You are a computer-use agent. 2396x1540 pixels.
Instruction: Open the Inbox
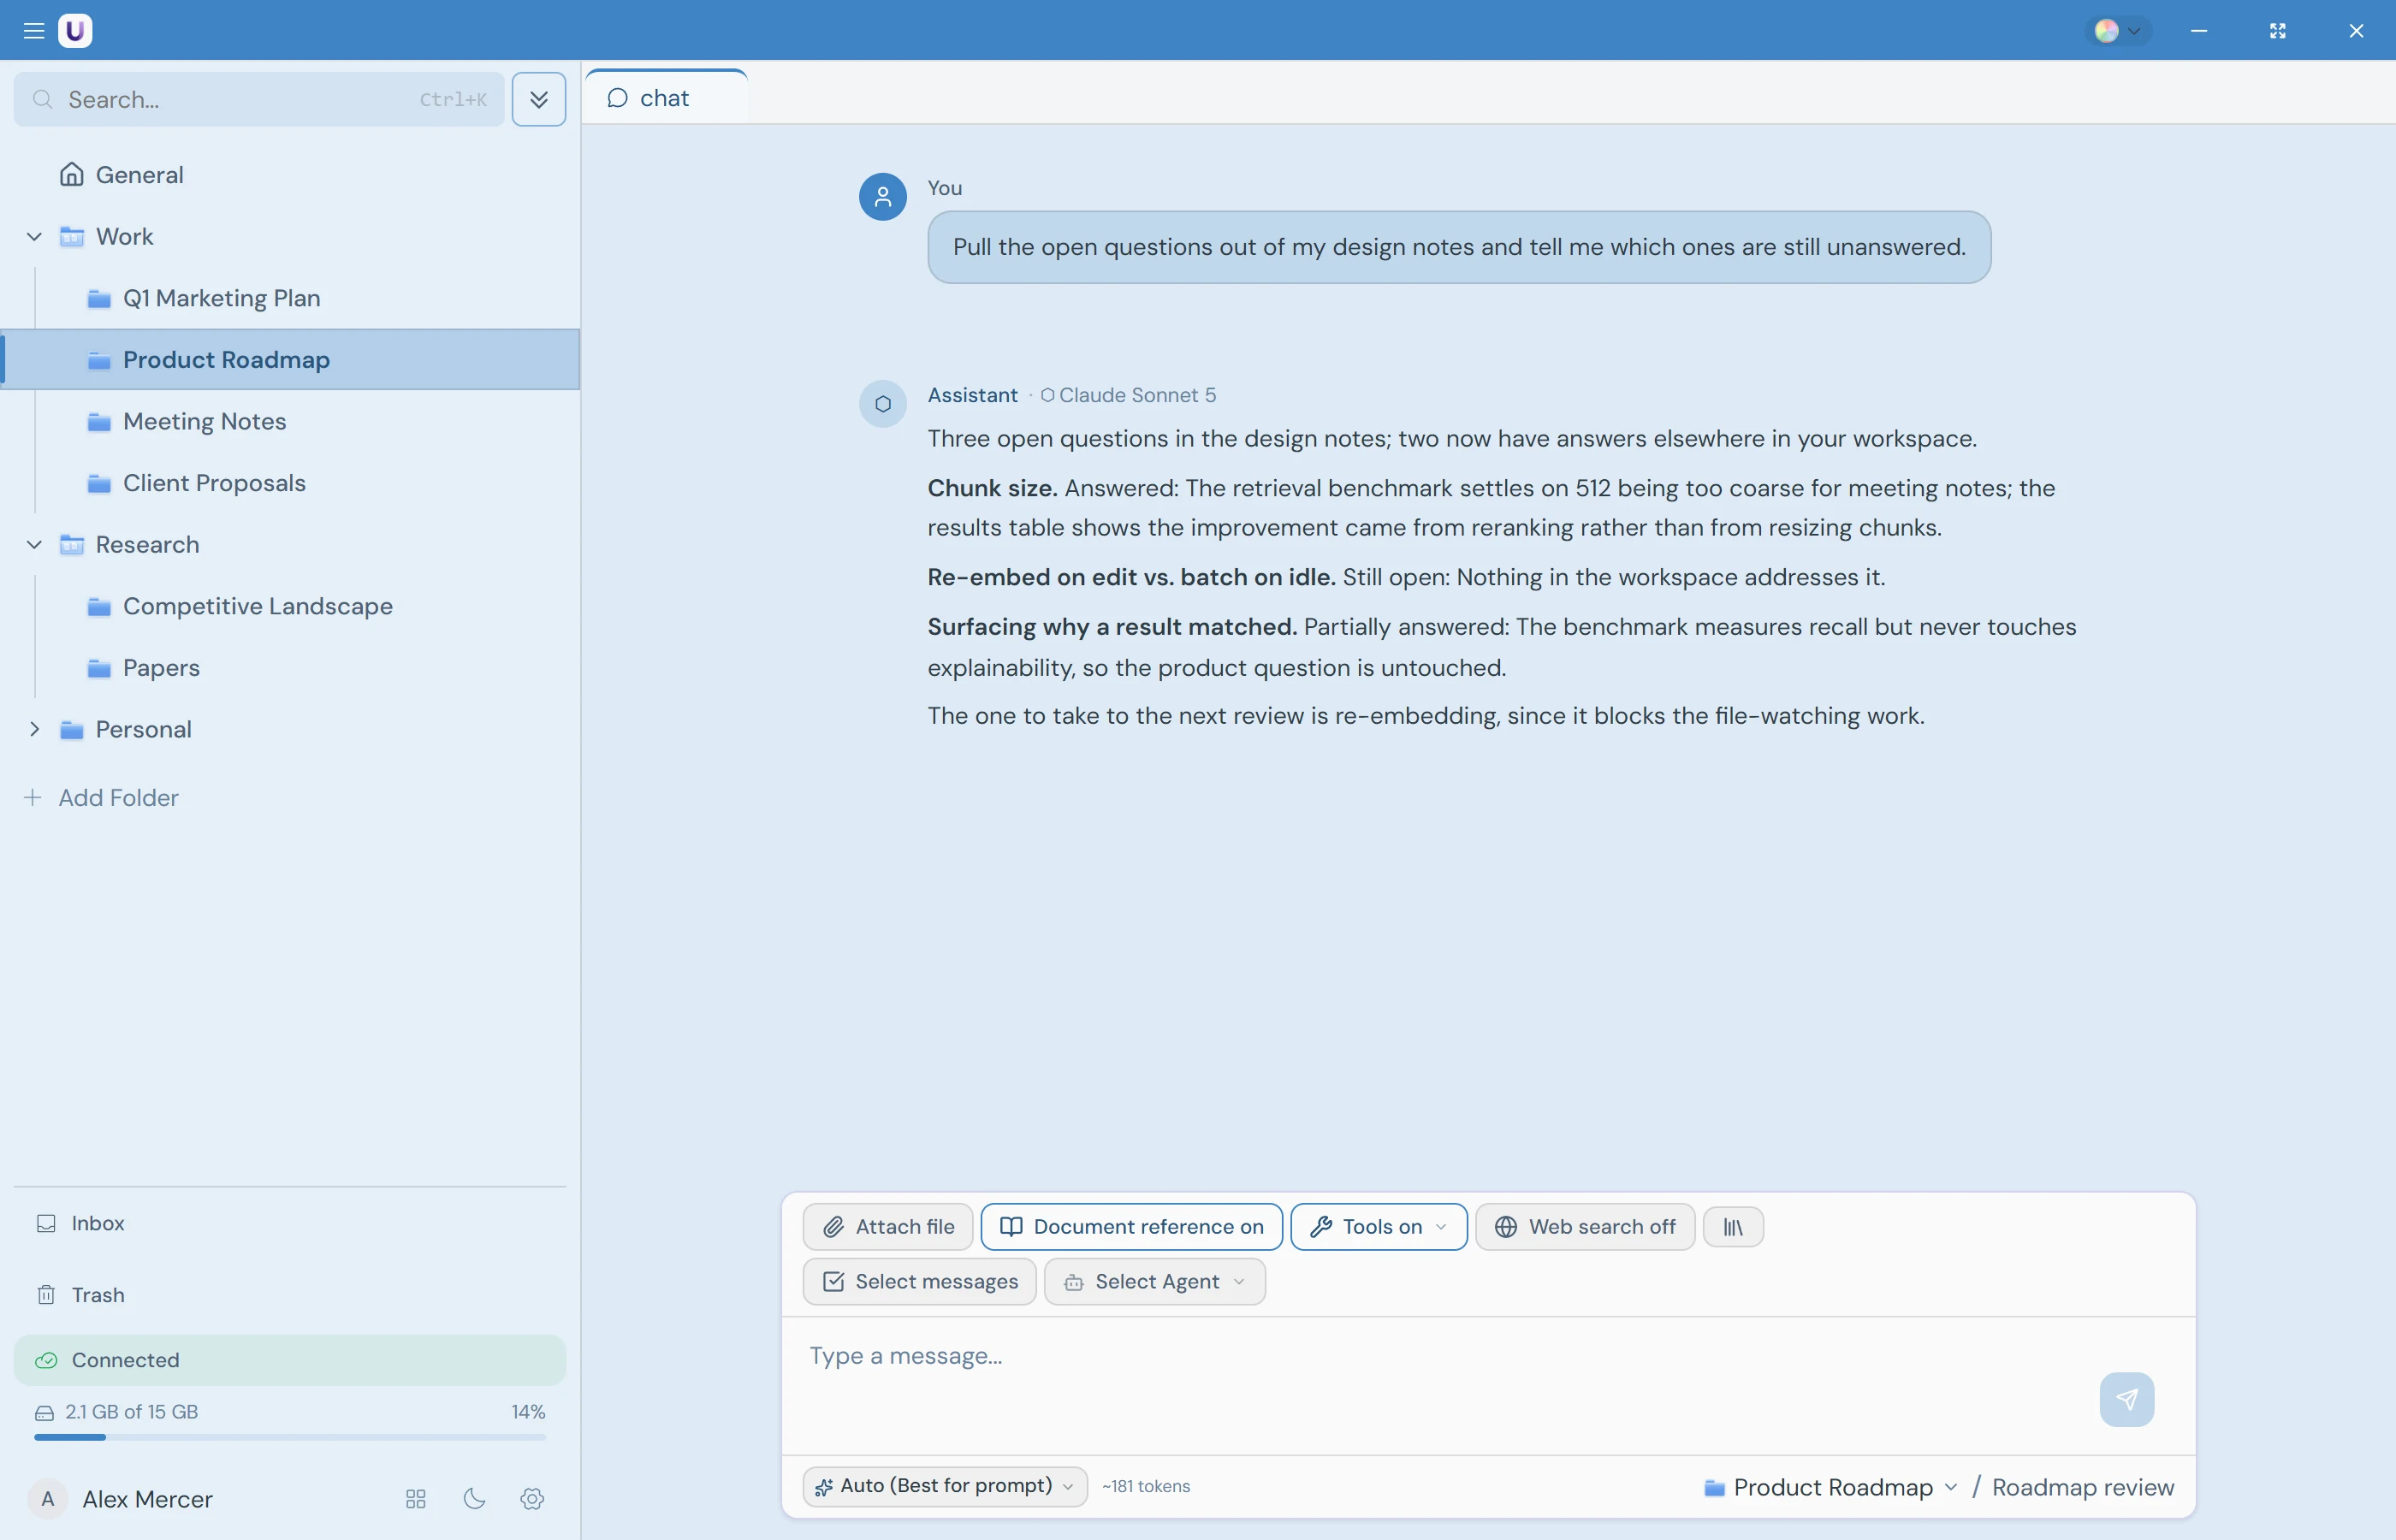click(x=290, y=1224)
